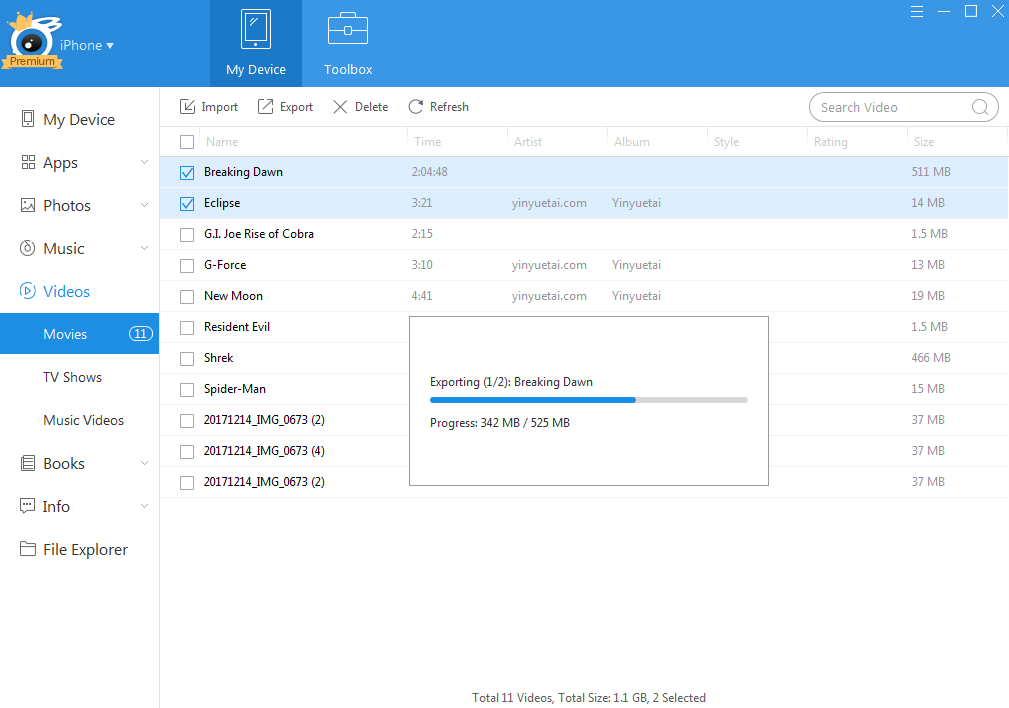
Task: Select the G-Force video name
Action: coord(225,265)
